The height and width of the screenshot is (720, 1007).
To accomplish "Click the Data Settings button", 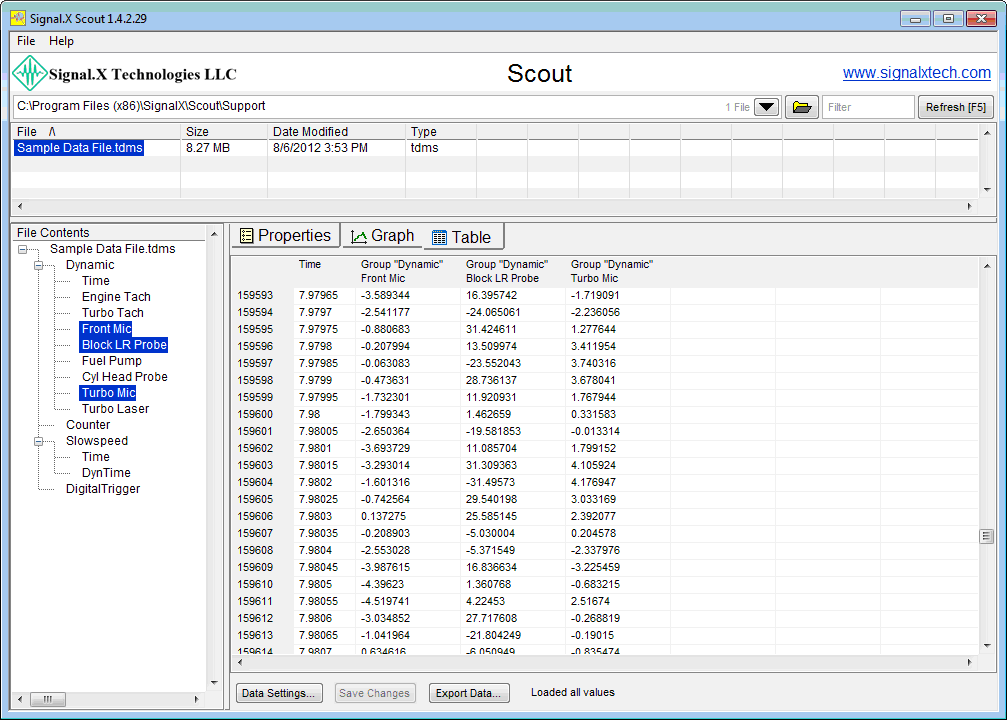I will [280, 693].
